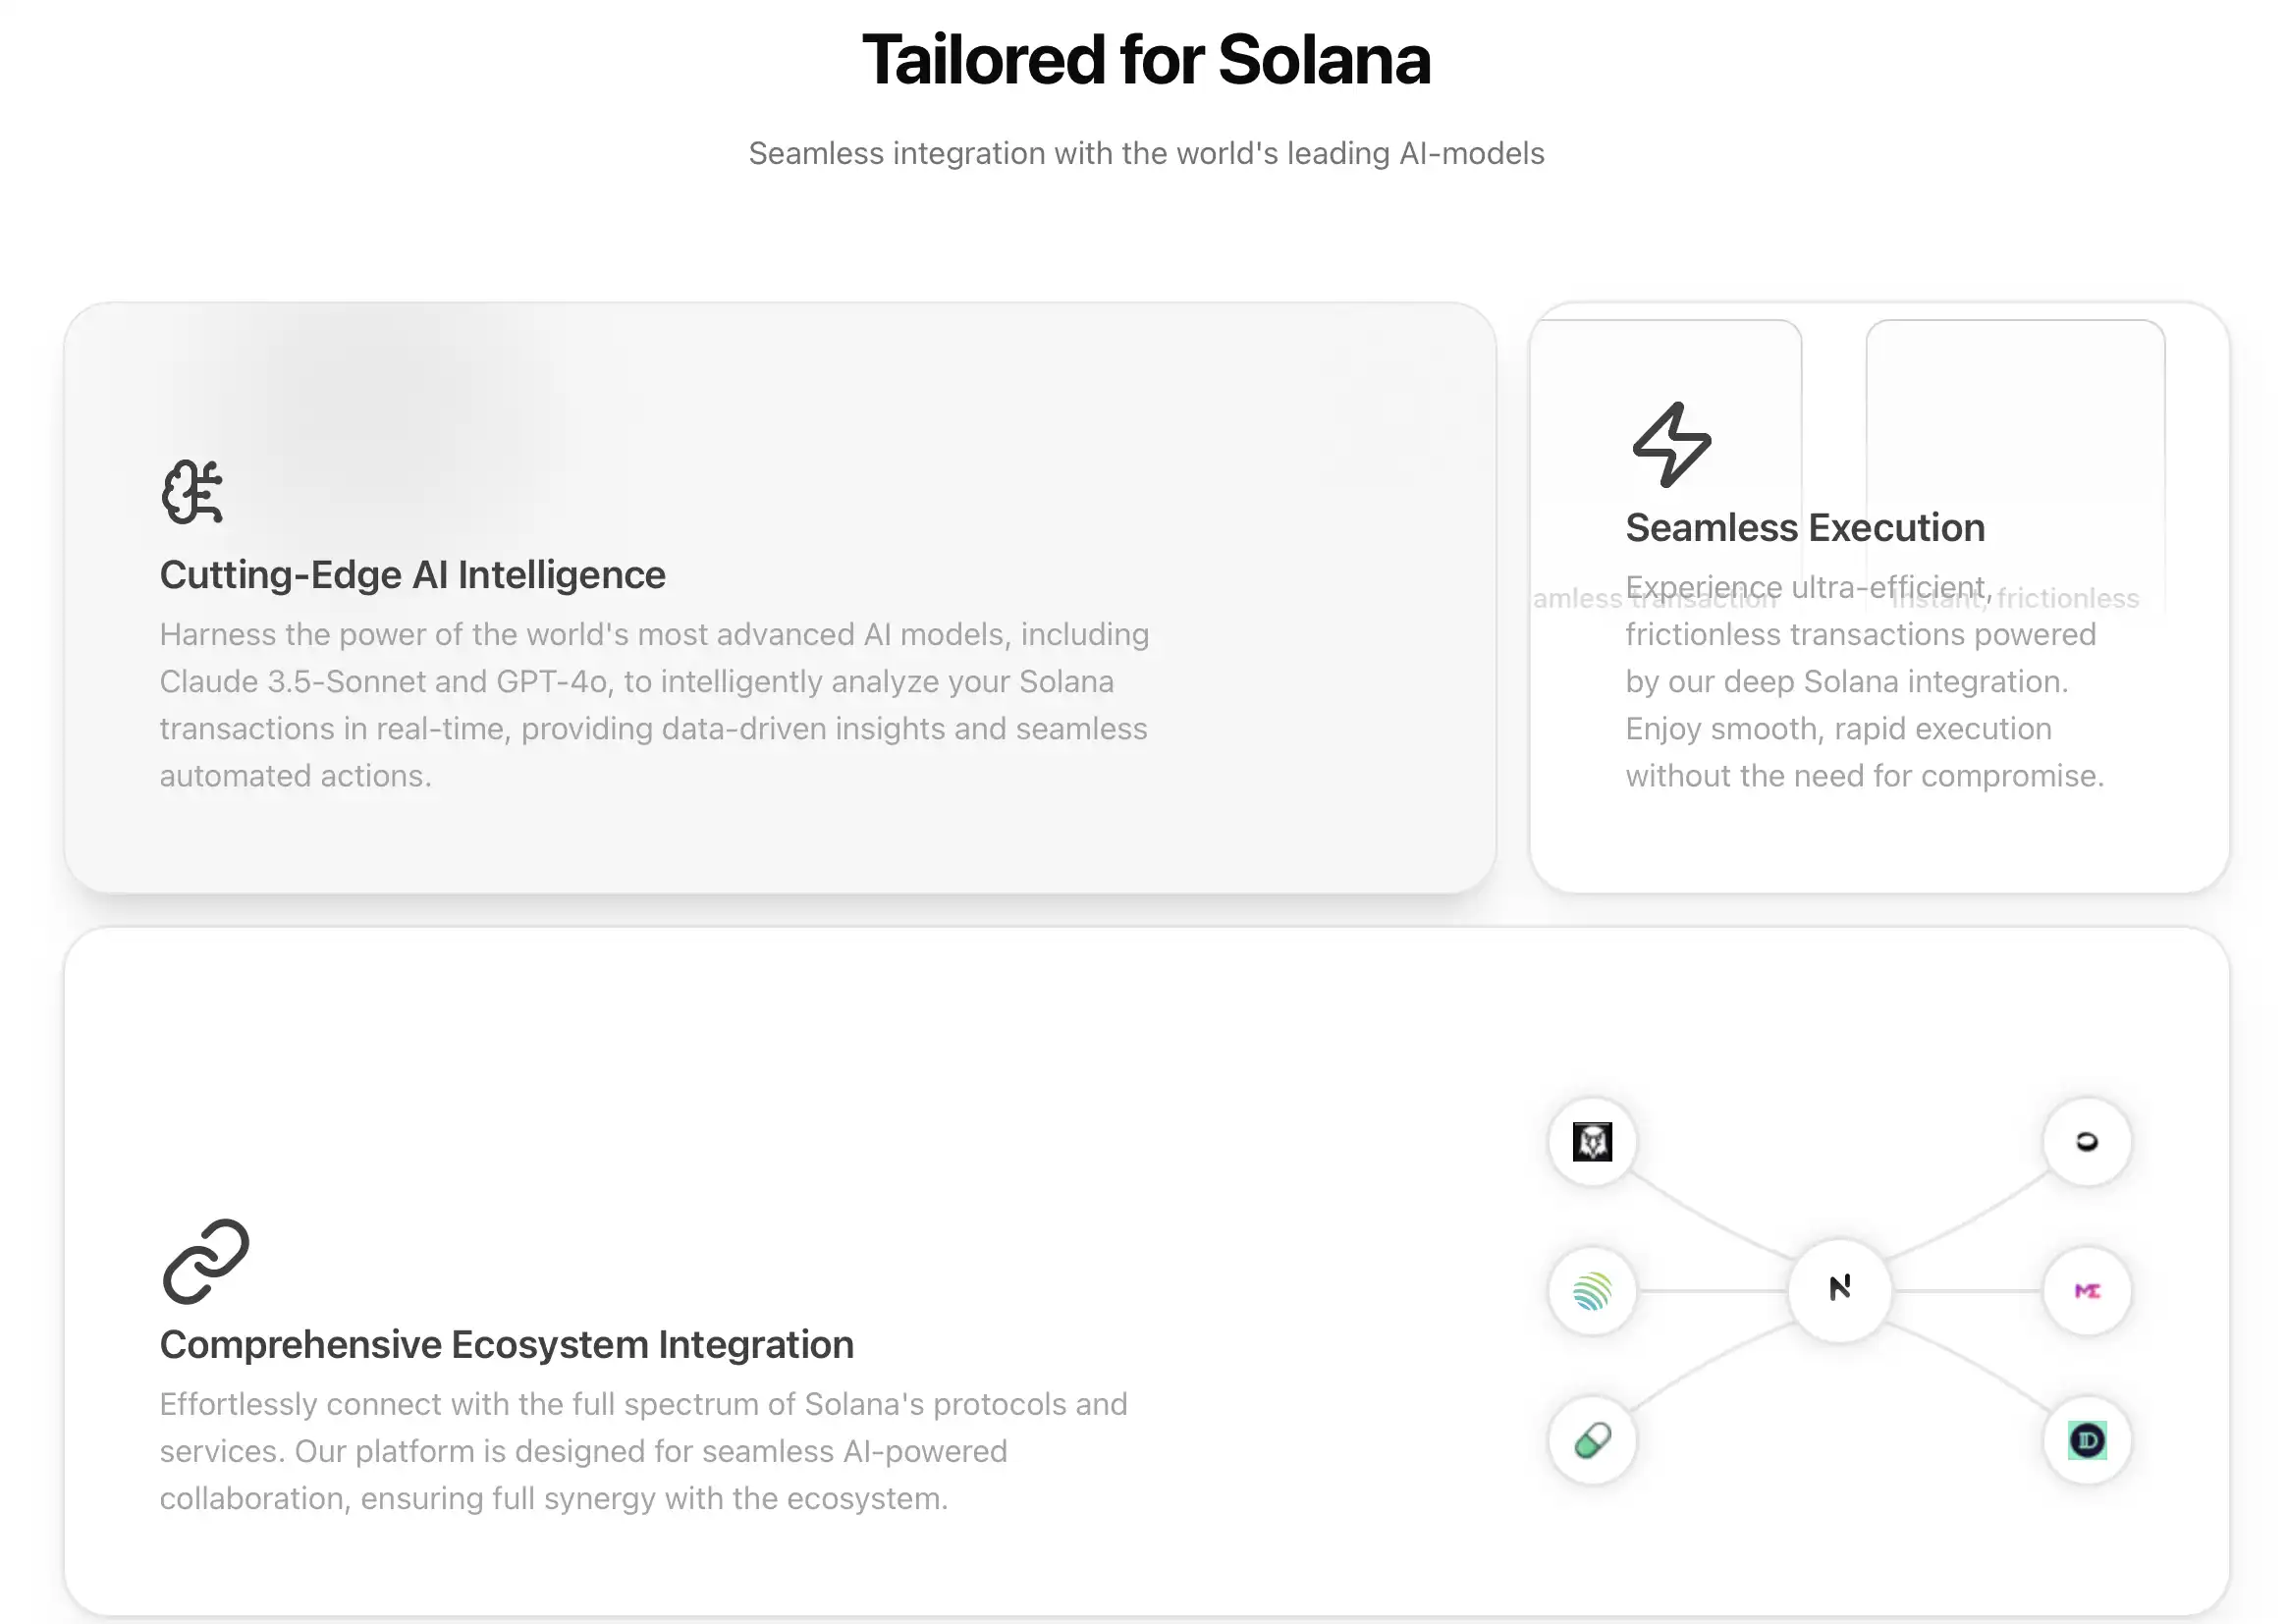Click the 'Seamless integration' subtitle text
Image resolution: width=2286 pixels, height=1624 pixels.
pos(1146,153)
